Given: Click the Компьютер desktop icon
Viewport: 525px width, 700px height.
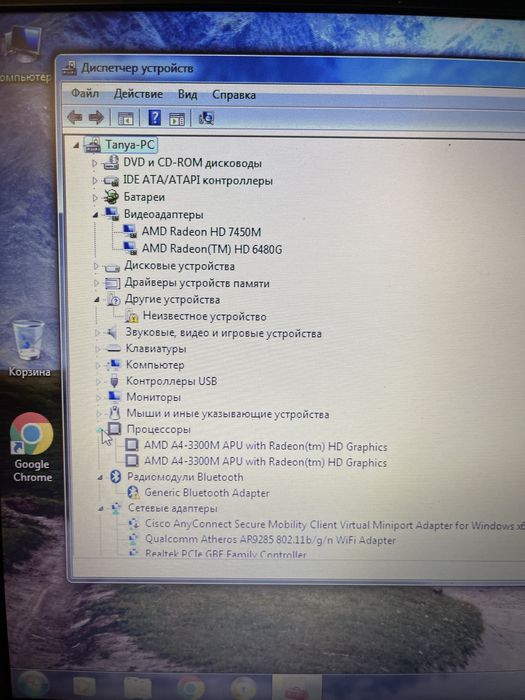Looking at the screenshot, I should pyautogui.click(x=23, y=54).
